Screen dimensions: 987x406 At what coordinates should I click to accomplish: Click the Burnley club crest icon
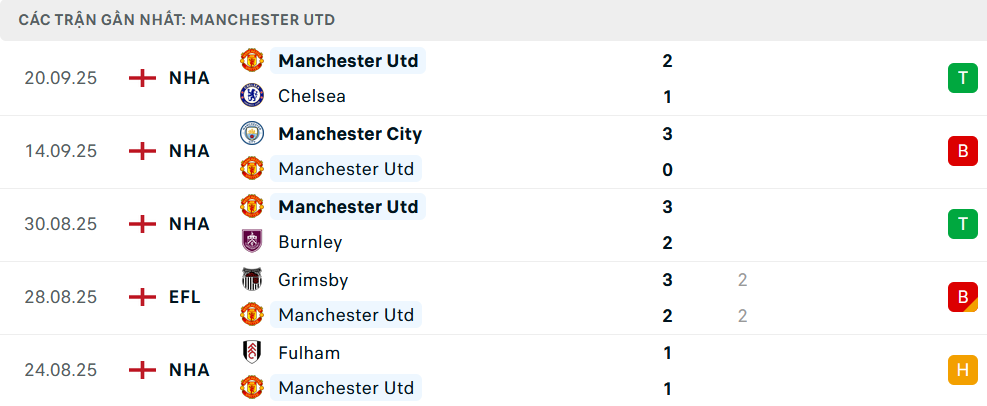(x=251, y=242)
